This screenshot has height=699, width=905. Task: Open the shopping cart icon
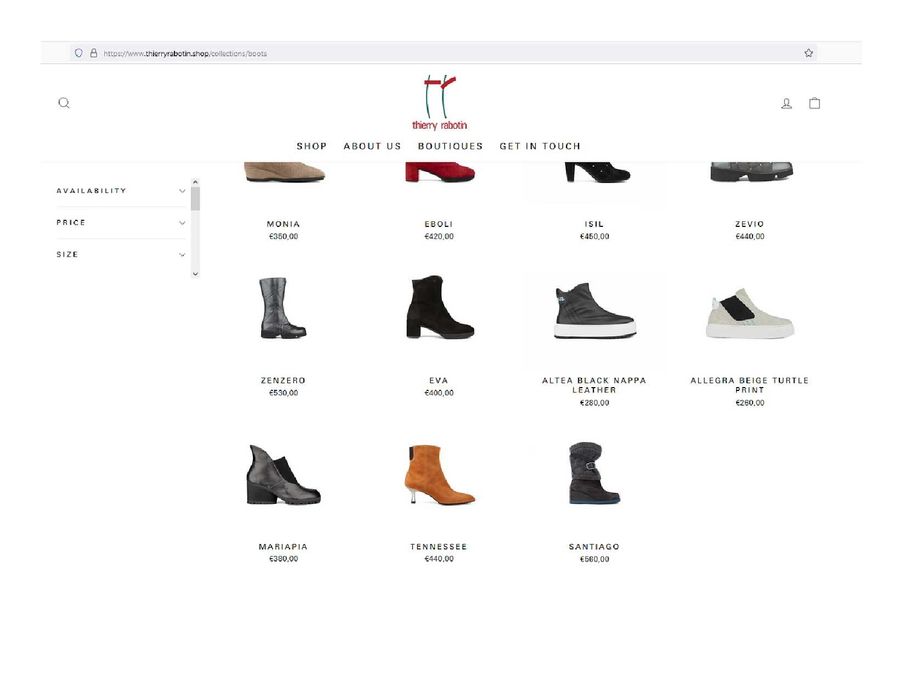point(814,103)
